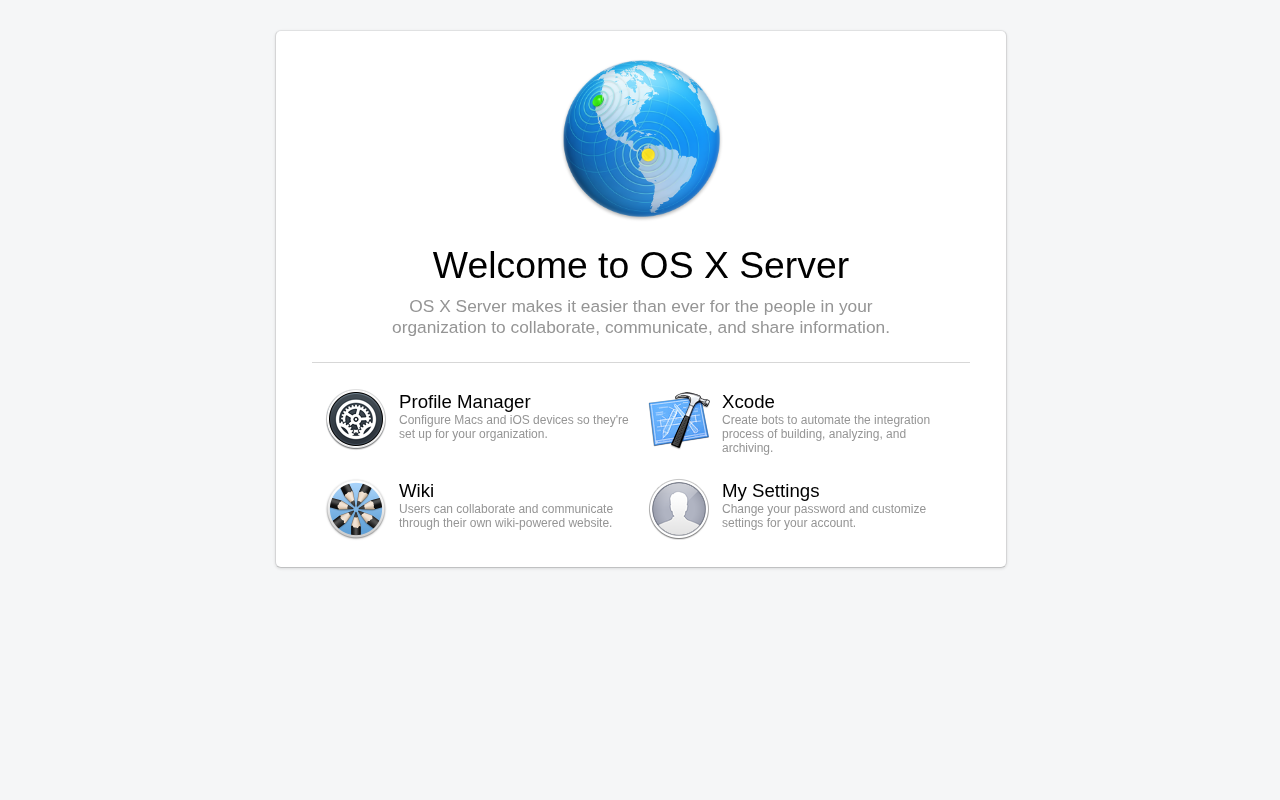Open the My Settings link
Viewport: 1280px width, 800px height.
(x=771, y=491)
